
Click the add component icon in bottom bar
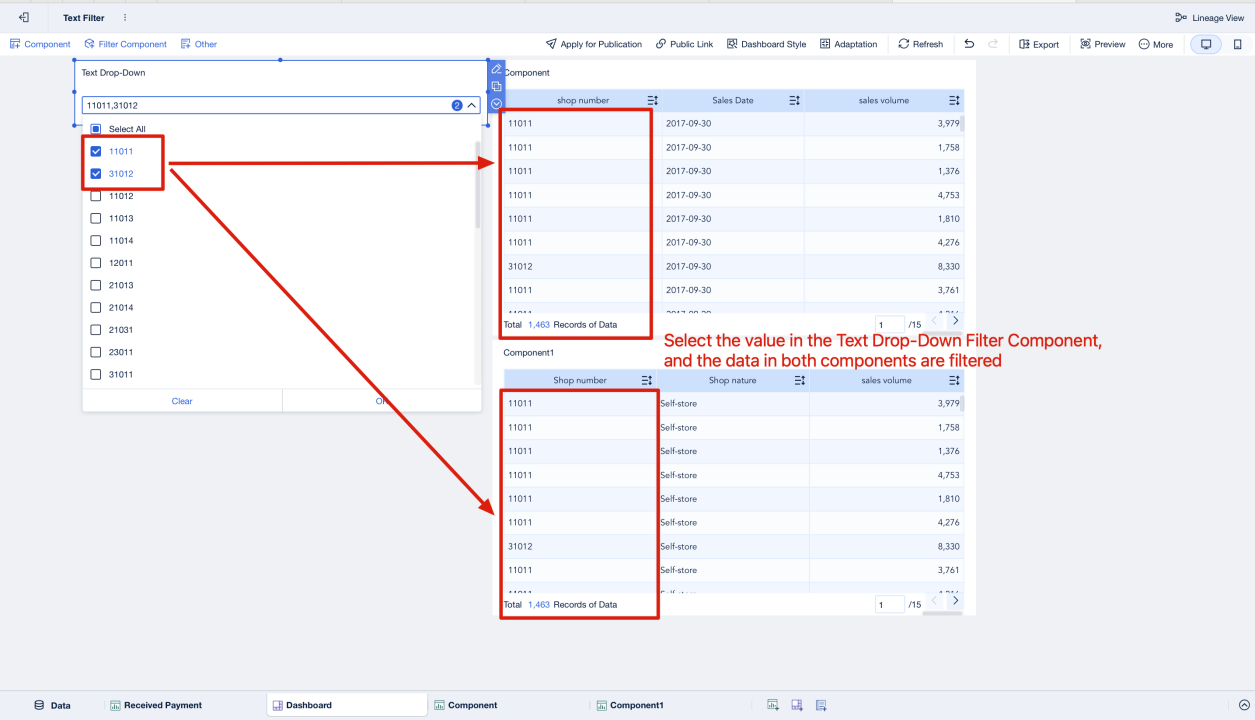pyautogui.click(x=773, y=705)
